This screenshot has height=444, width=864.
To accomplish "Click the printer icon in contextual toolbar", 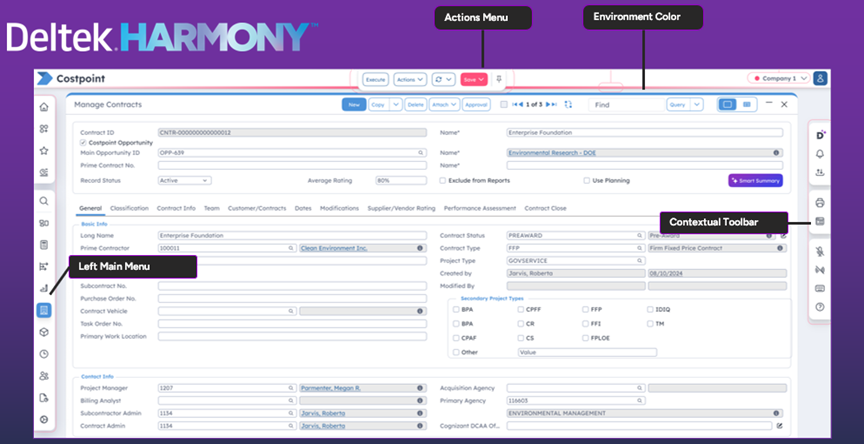I will (x=820, y=203).
